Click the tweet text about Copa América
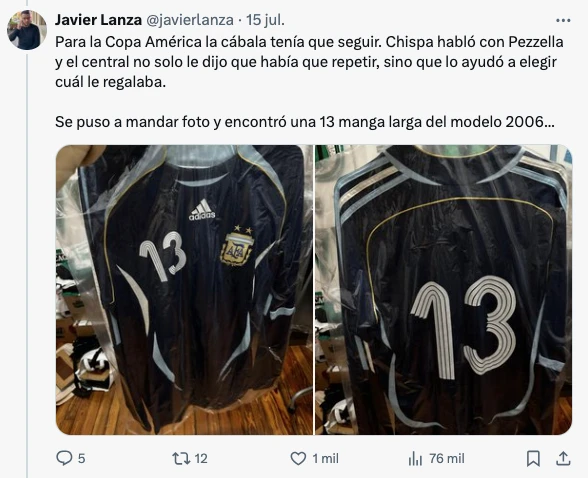This screenshot has width=588, height=478. pos(309,82)
